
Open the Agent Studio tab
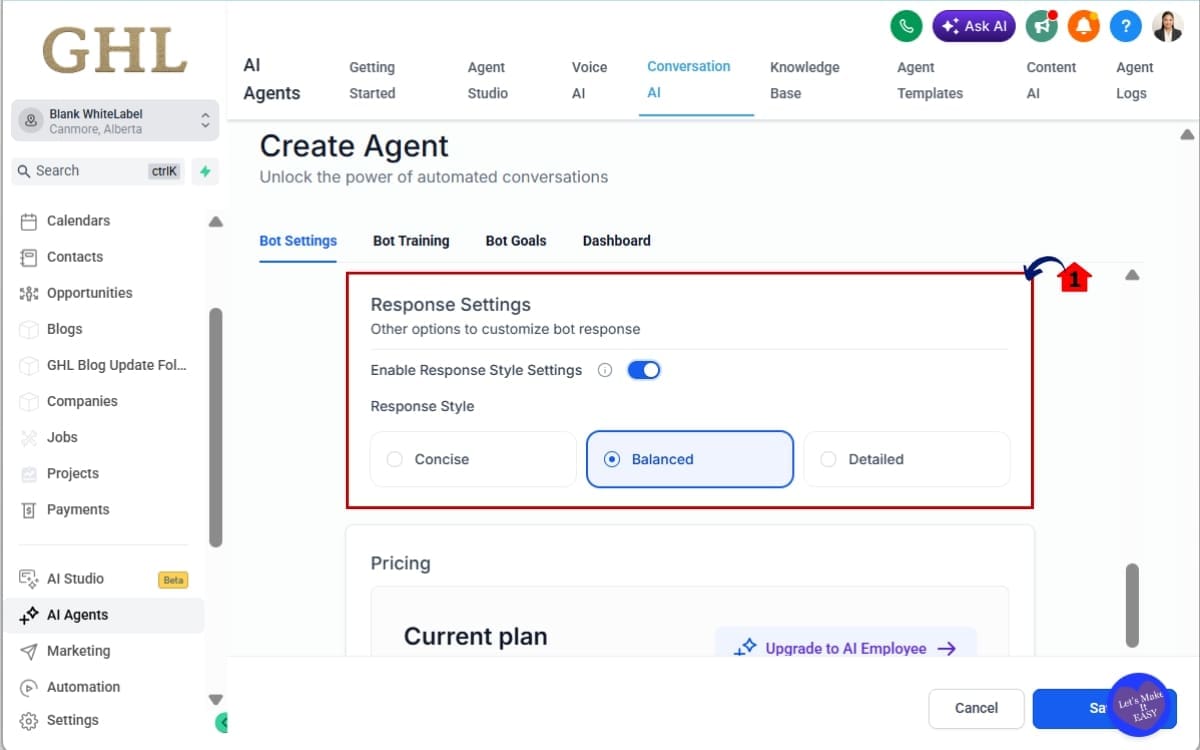pos(488,80)
